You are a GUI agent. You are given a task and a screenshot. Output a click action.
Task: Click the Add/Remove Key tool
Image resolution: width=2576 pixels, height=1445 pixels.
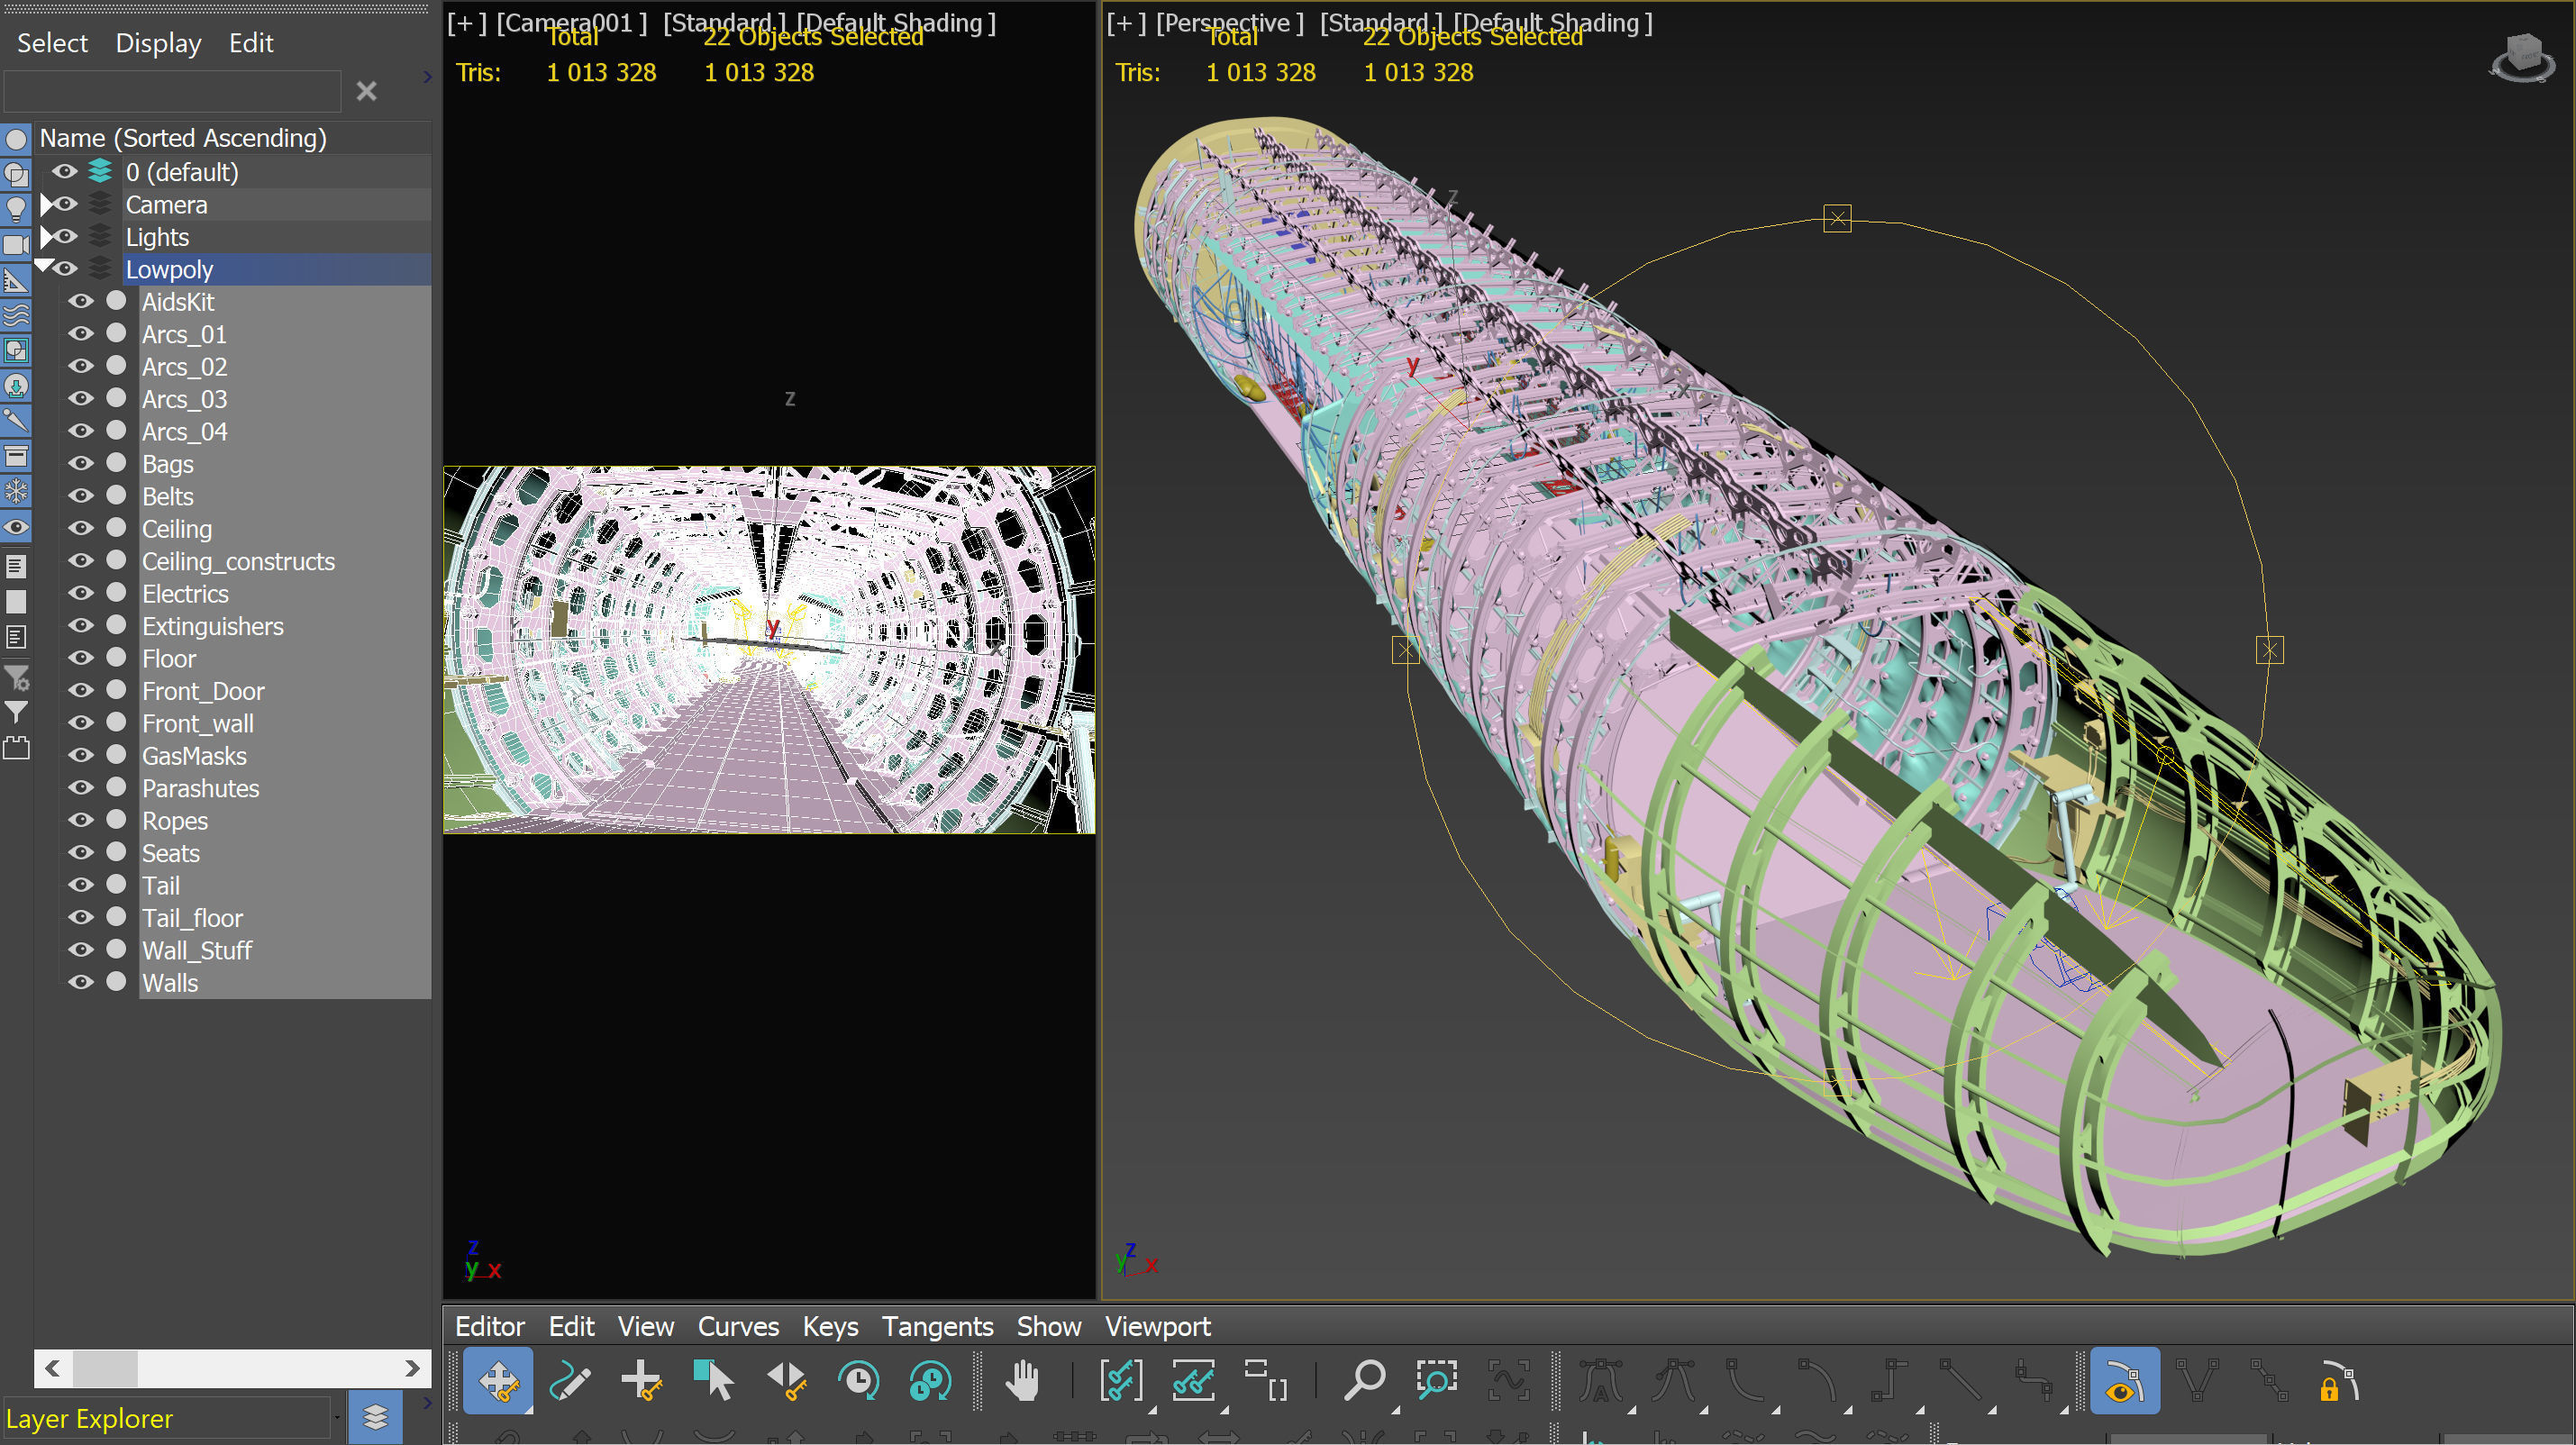(x=642, y=1382)
